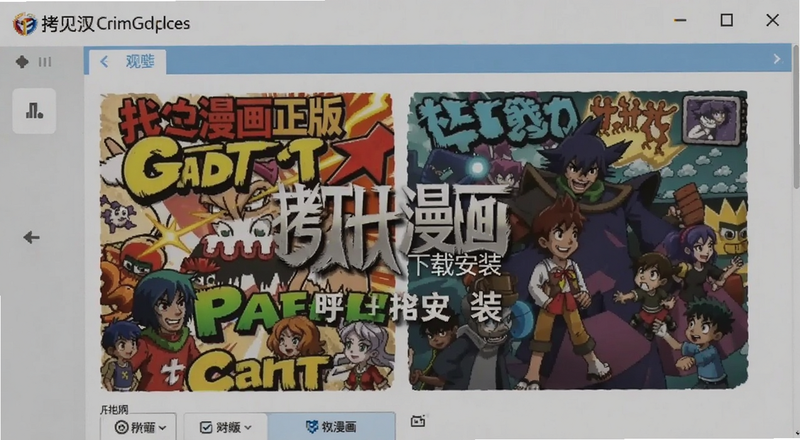
Task: Open the 狱蘁 dropdown
Action: pos(138,427)
